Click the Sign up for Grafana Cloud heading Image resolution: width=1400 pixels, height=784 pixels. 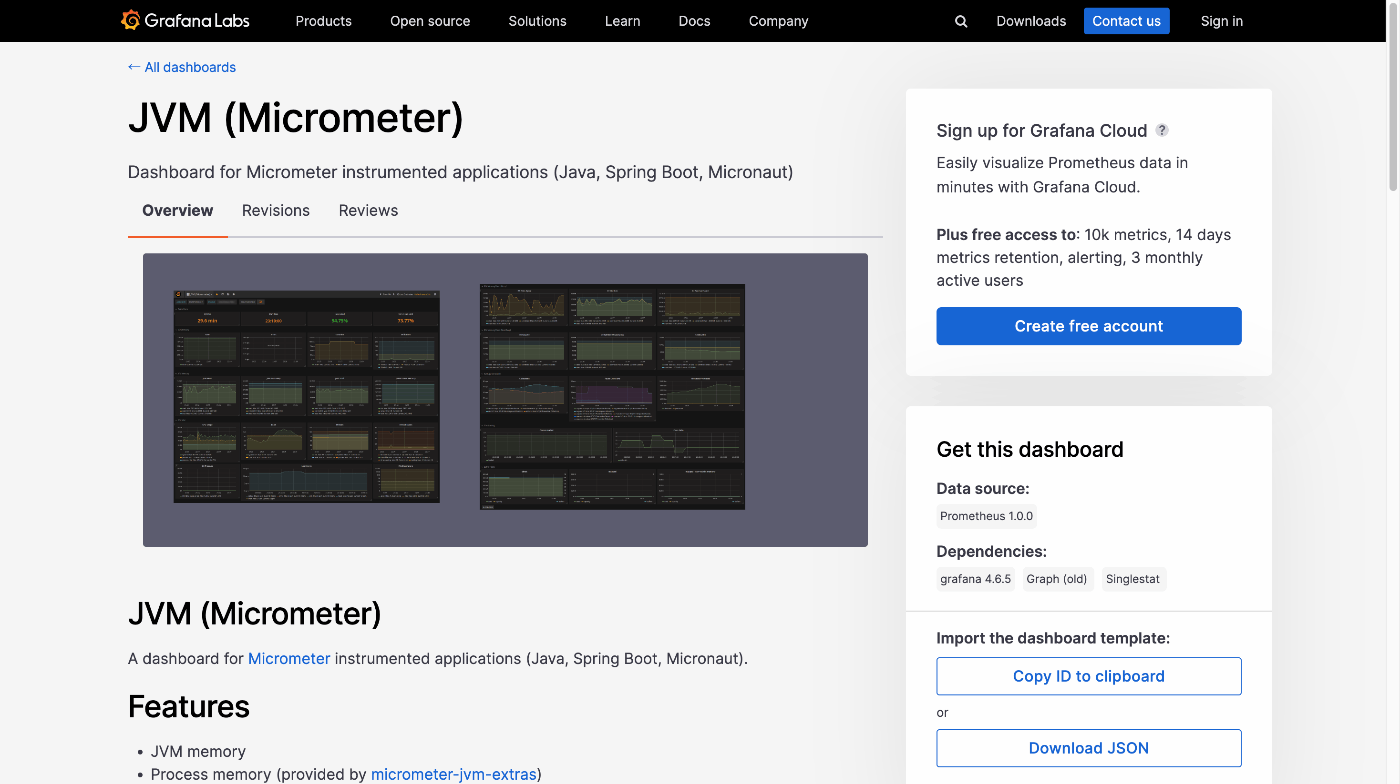(x=1042, y=131)
